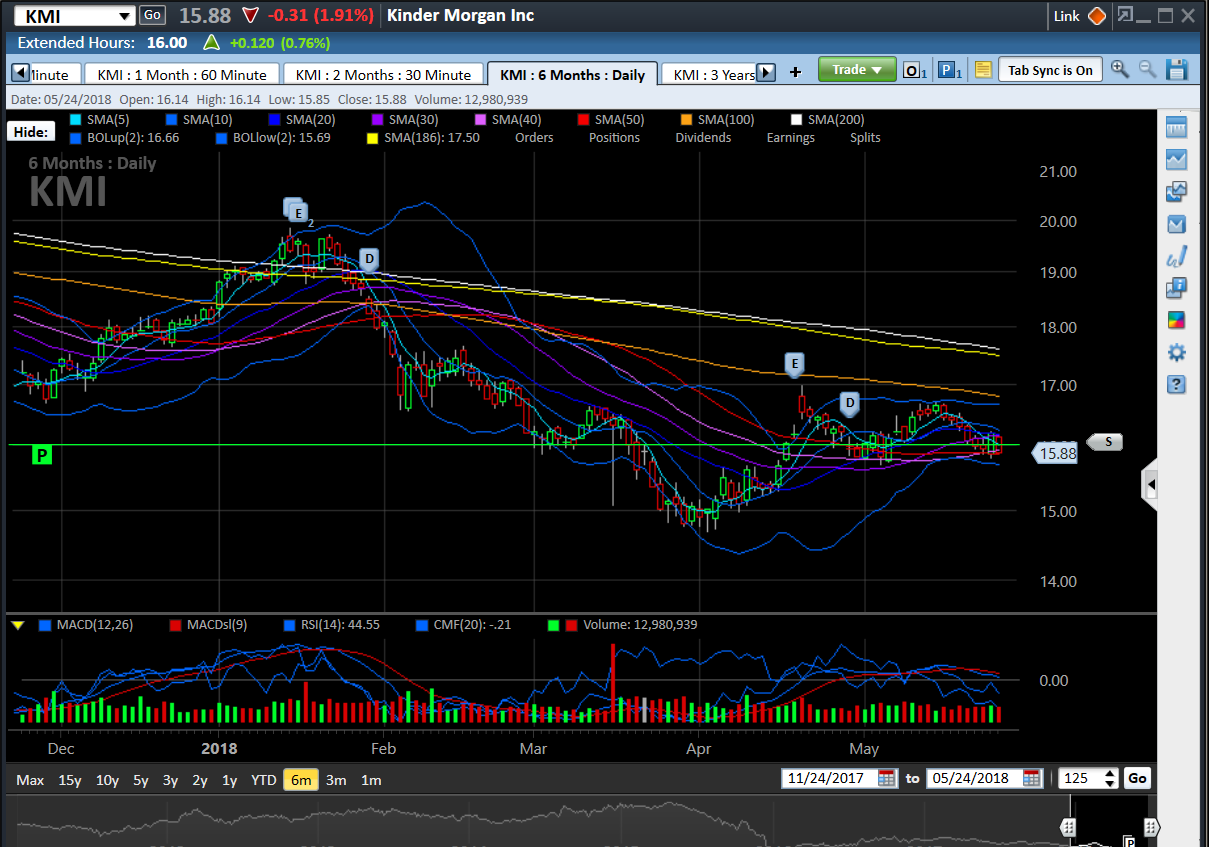Viewport: 1209px width, 847px height.
Task: Open the yellow notes icon
Action: [983, 70]
